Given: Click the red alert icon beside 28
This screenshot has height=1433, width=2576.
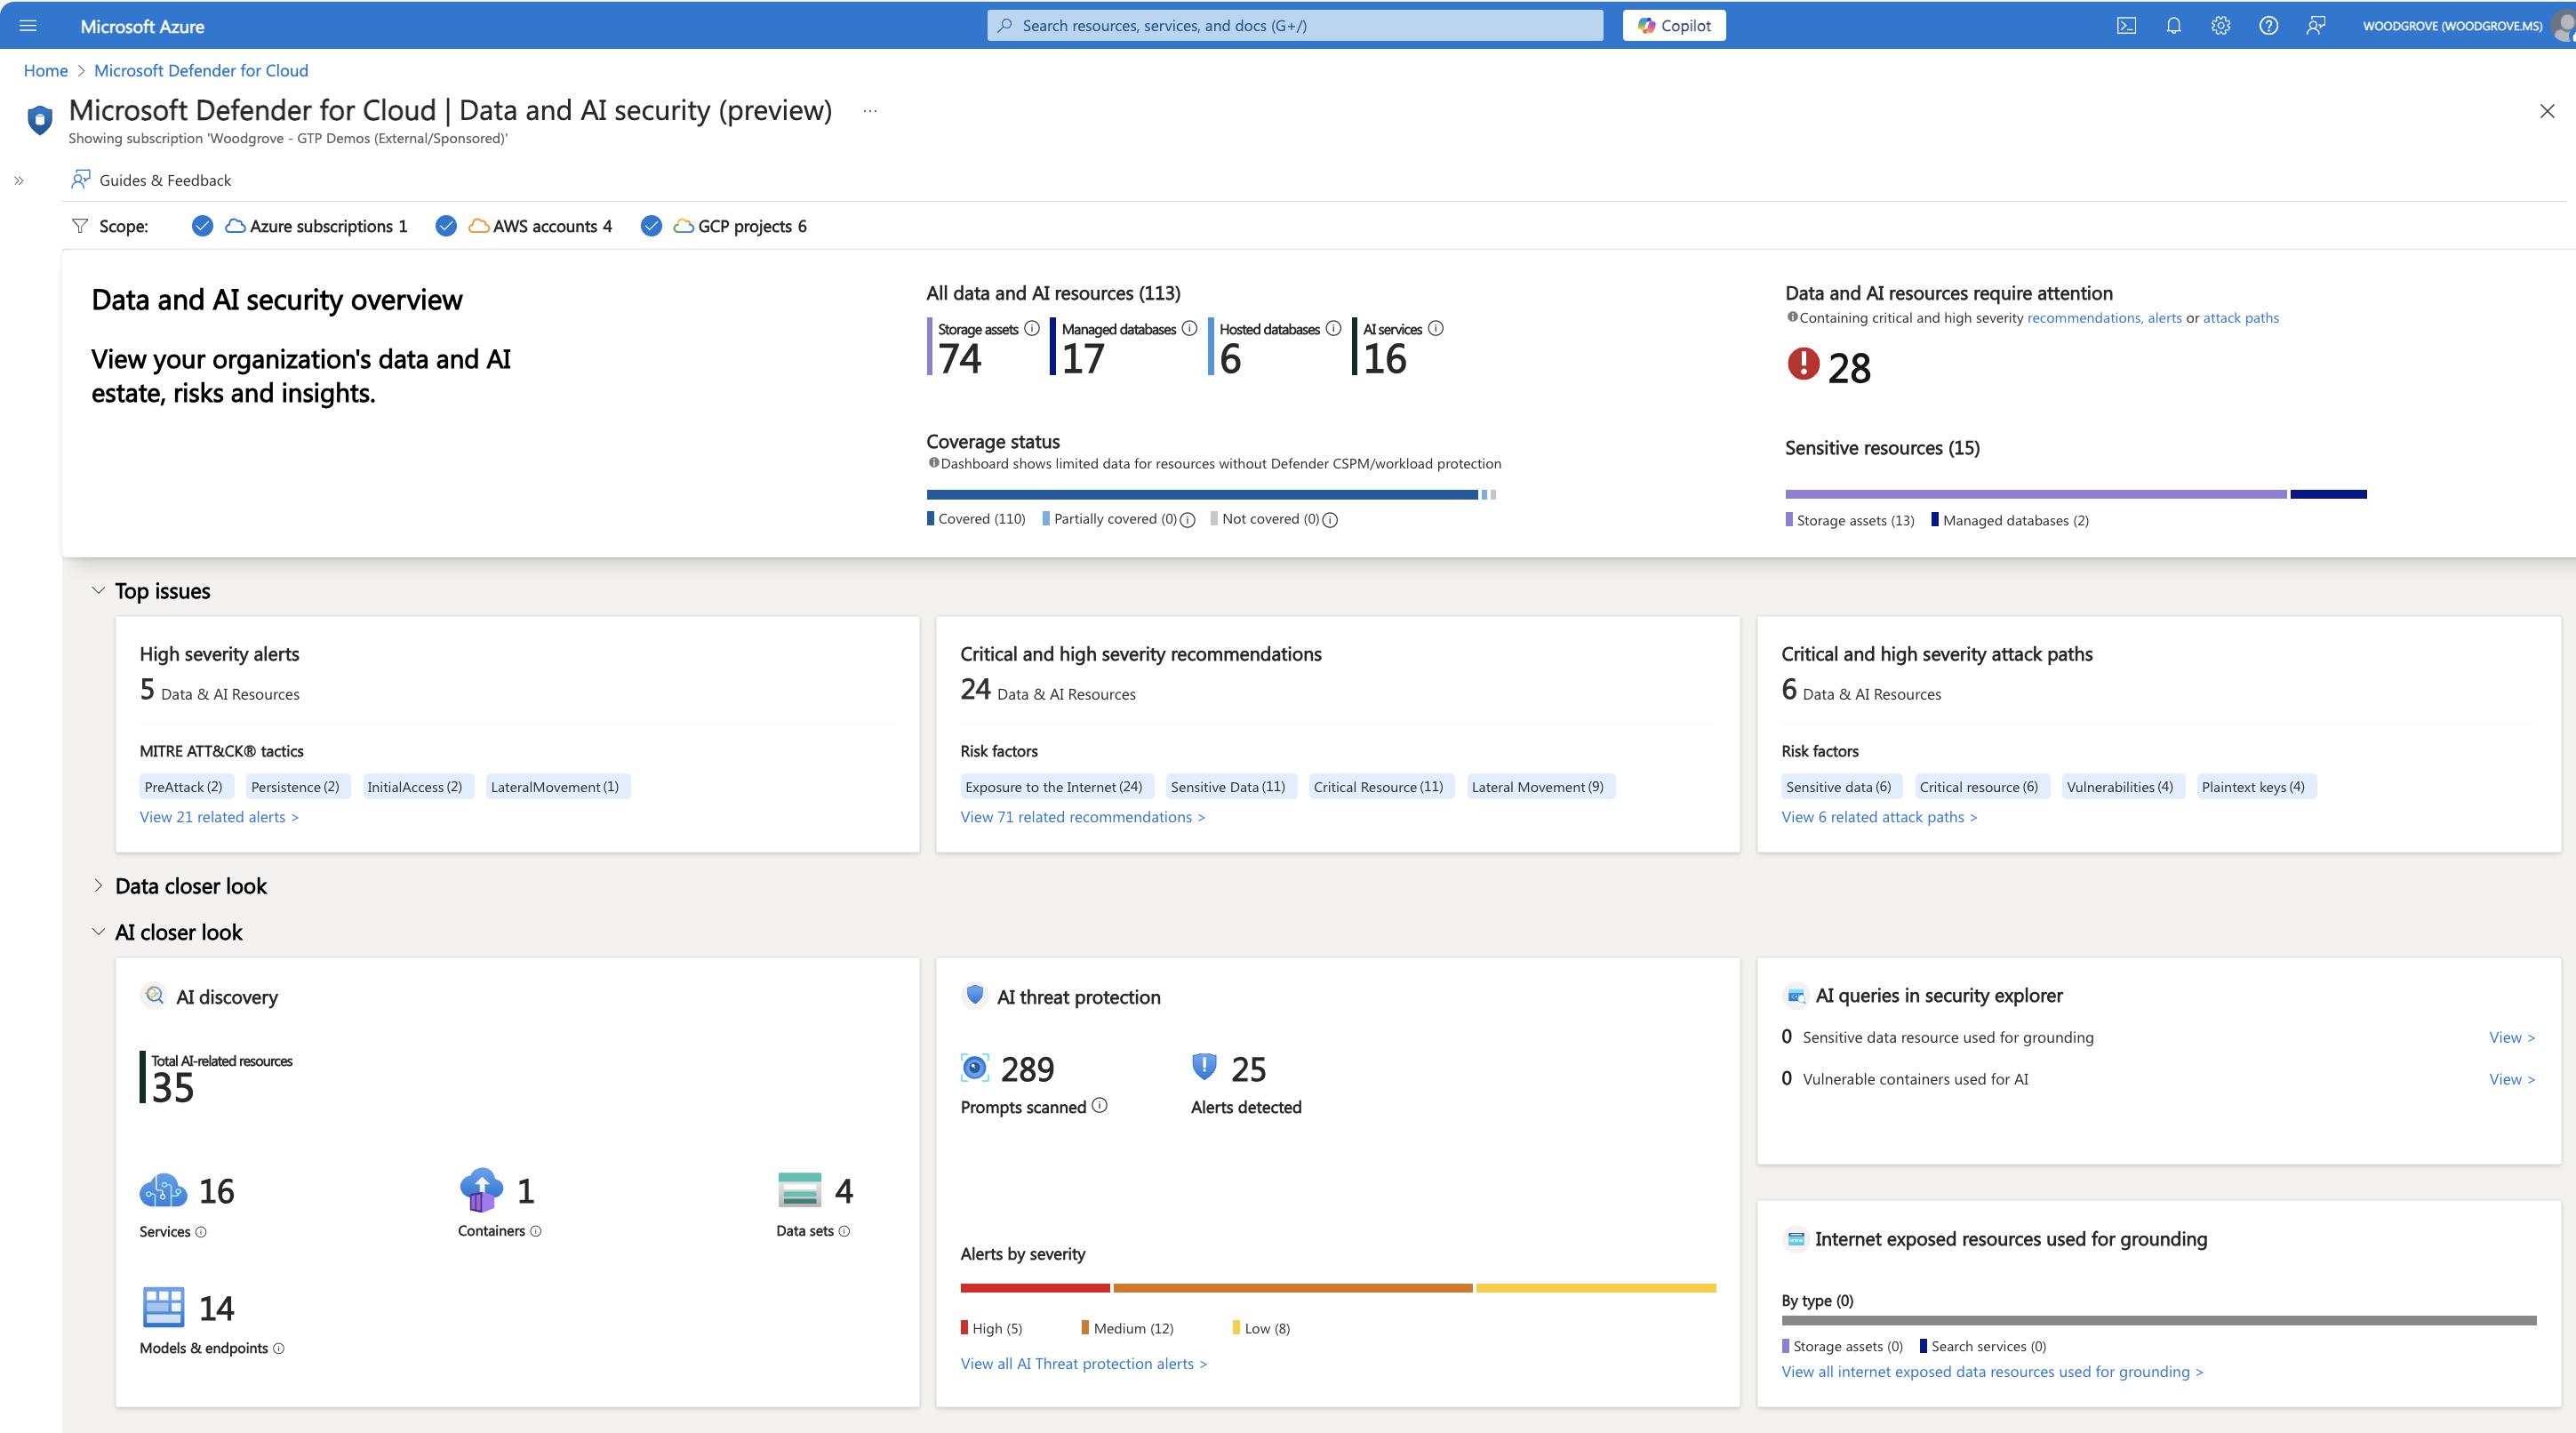Looking at the screenshot, I should pos(1803,363).
